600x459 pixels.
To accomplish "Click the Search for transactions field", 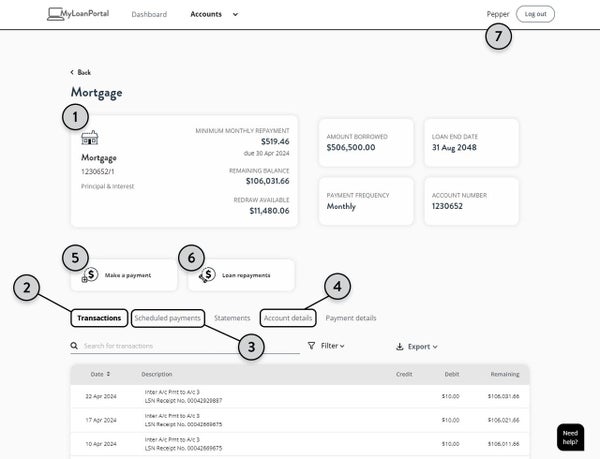I will click(185, 346).
